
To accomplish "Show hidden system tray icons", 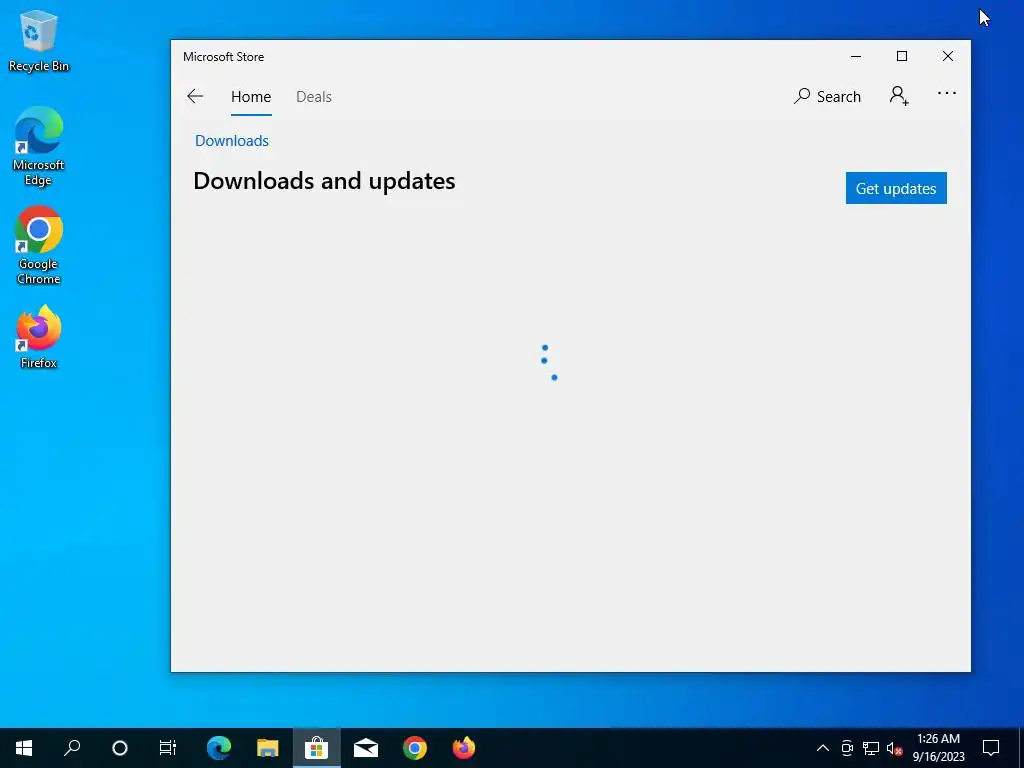I will 823,748.
